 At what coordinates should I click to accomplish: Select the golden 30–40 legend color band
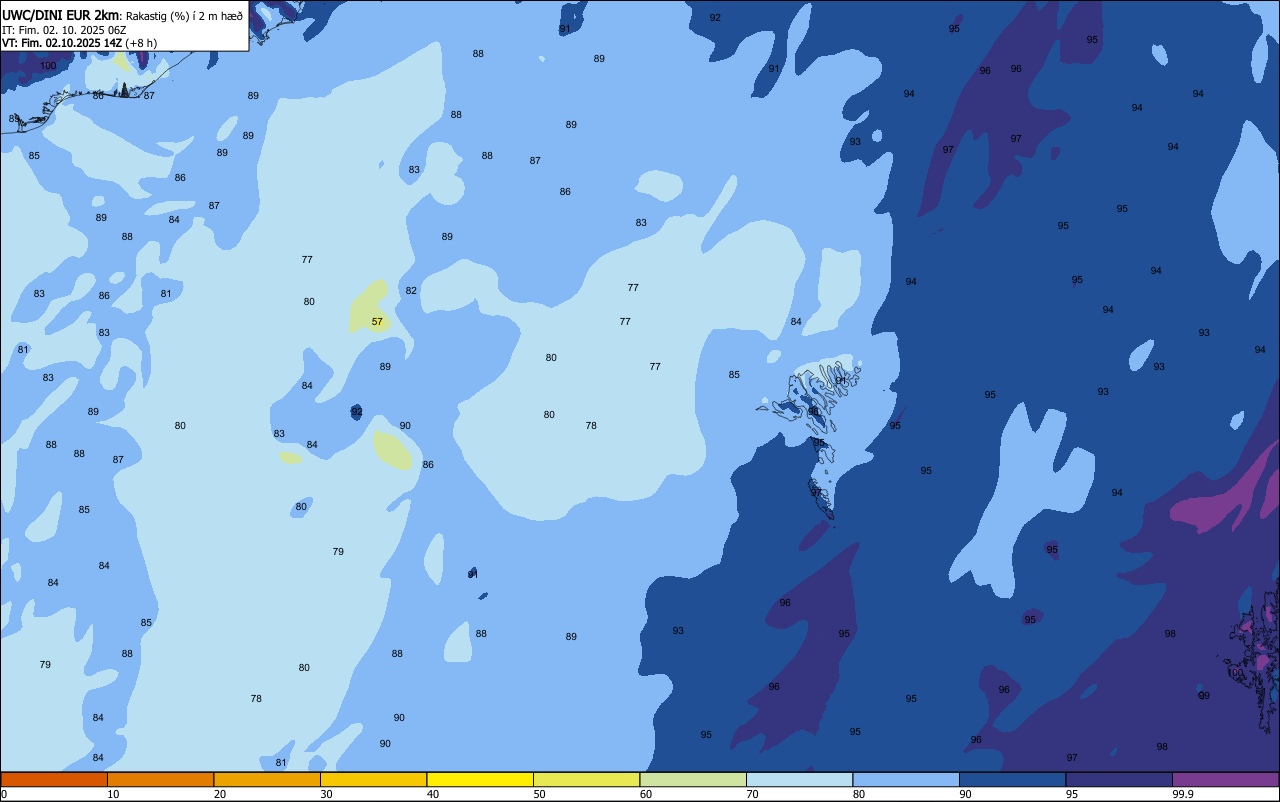pos(373,779)
